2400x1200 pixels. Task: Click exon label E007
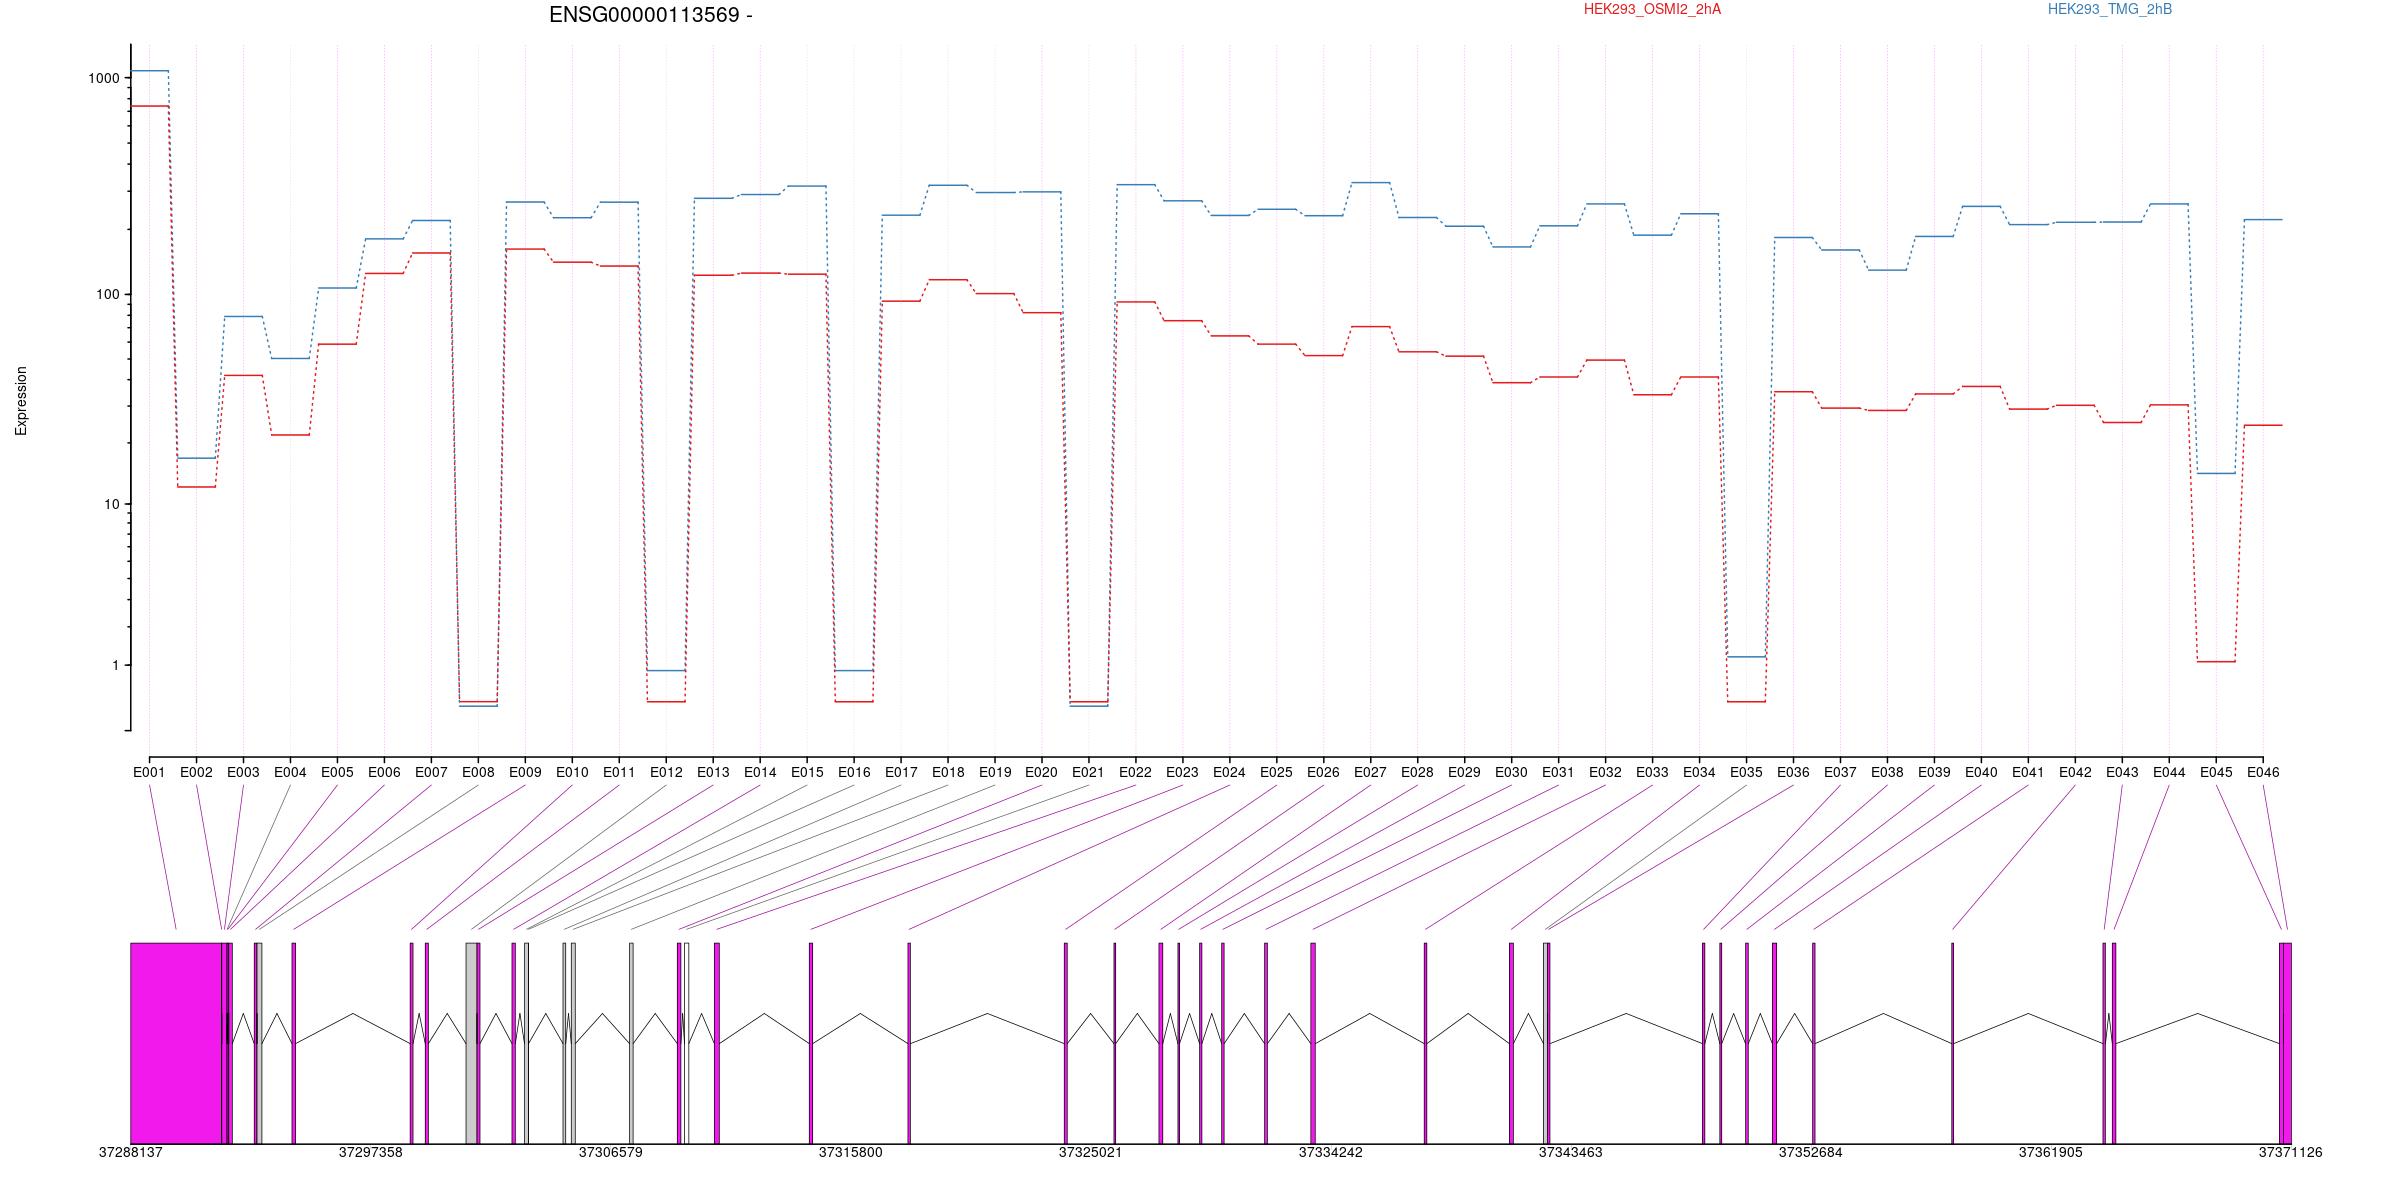coord(431,773)
